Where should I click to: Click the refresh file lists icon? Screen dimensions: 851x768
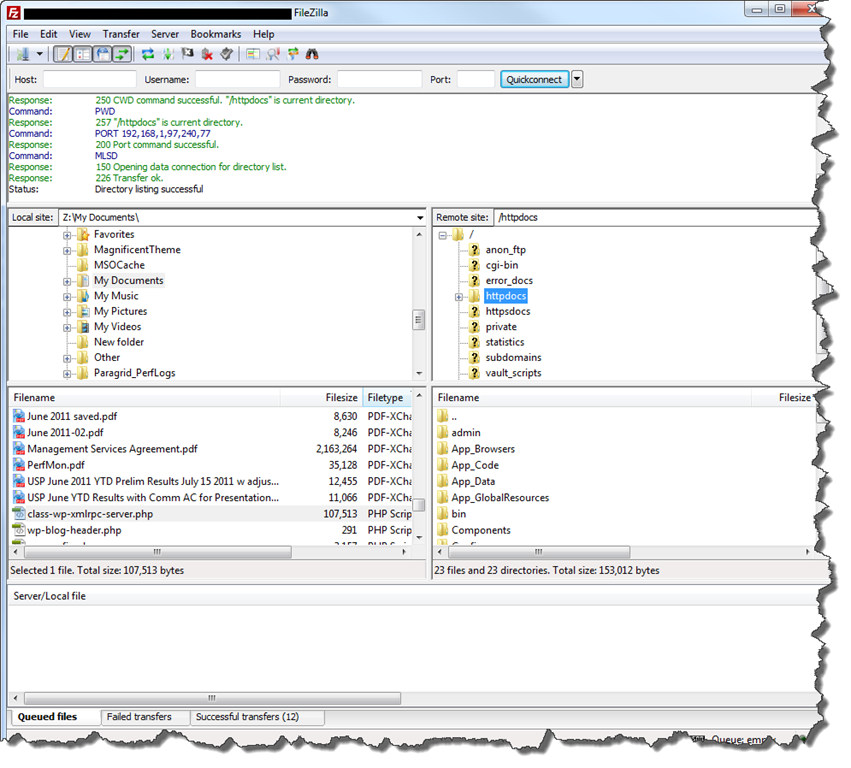click(x=148, y=54)
